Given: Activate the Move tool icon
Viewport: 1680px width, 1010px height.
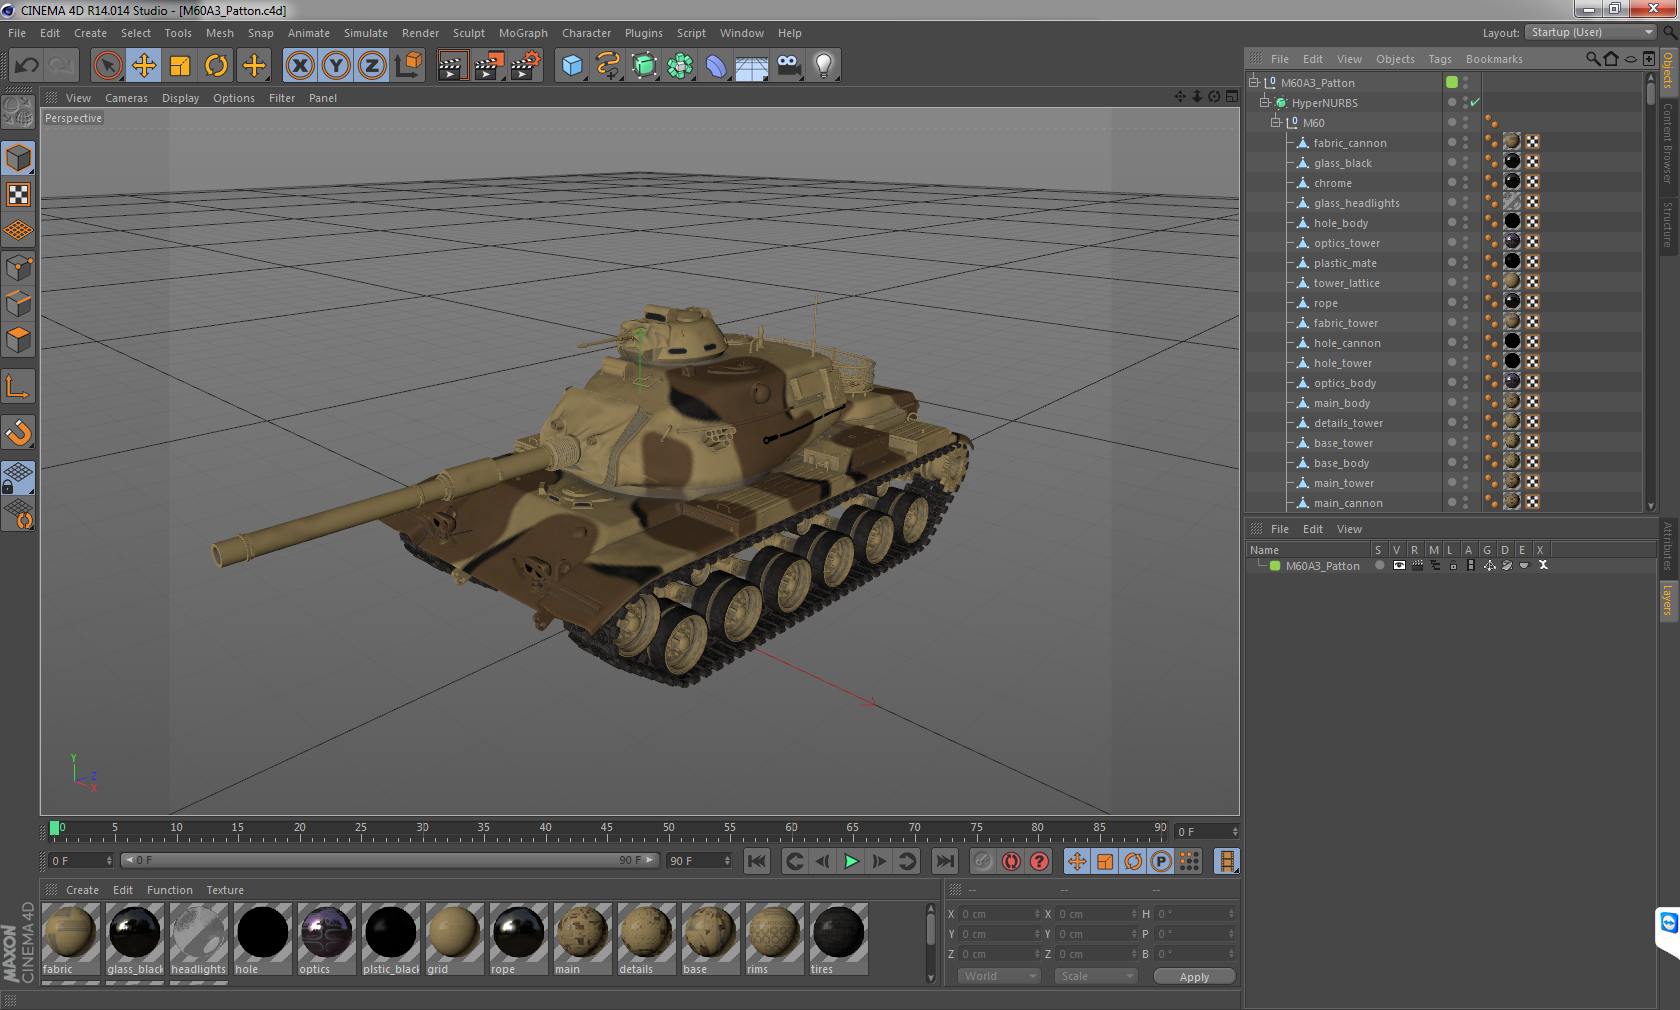Looking at the screenshot, I should [144, 66].
